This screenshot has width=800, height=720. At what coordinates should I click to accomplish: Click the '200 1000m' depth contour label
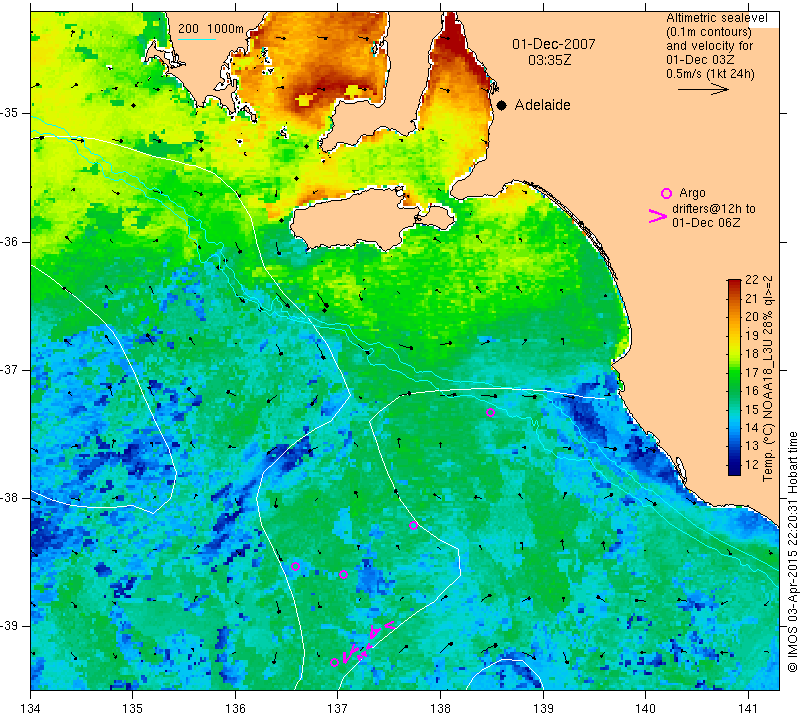211,29
